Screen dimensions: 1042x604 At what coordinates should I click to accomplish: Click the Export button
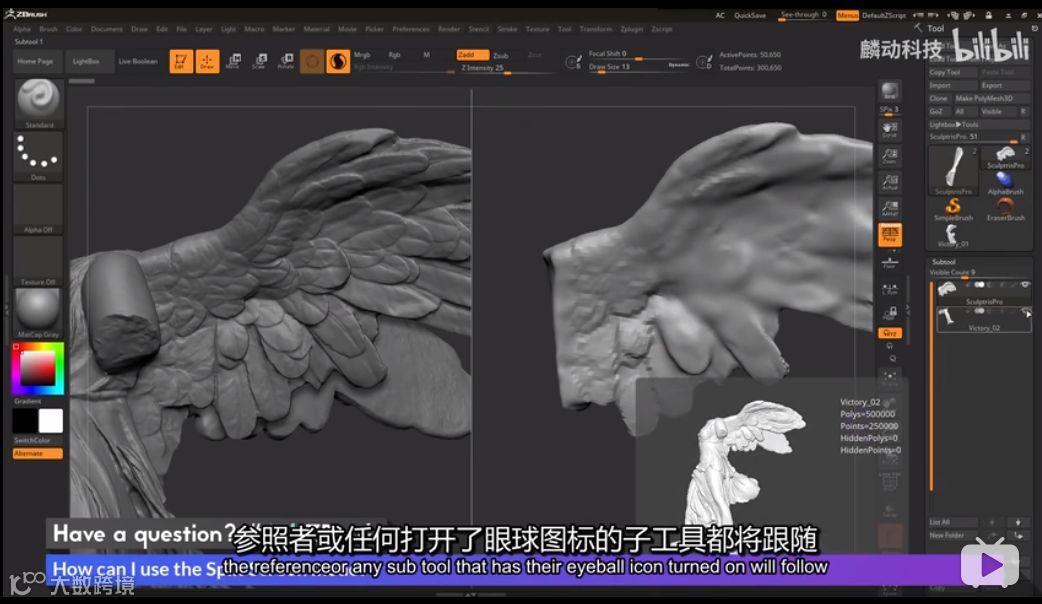click(1005, 85)
